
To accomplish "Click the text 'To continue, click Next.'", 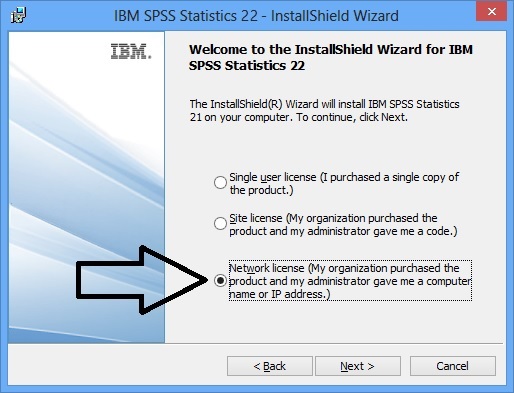I will pos(352,117).
